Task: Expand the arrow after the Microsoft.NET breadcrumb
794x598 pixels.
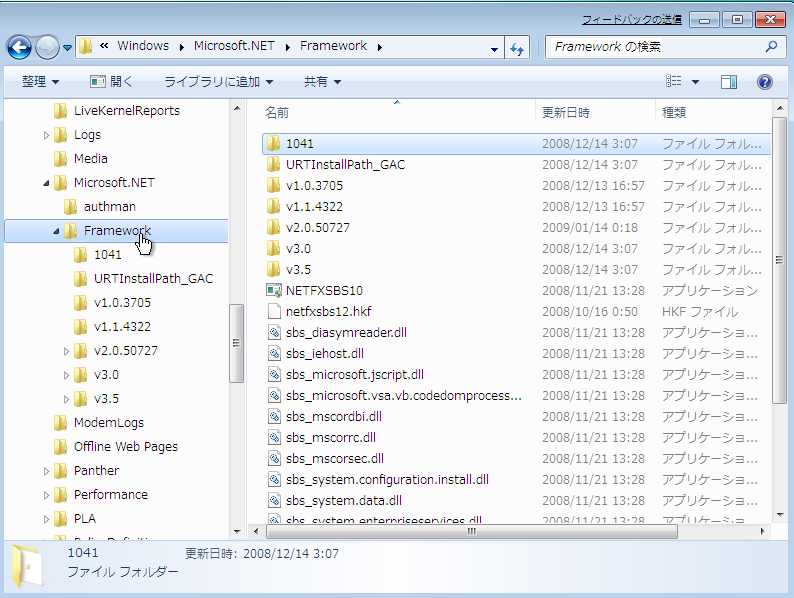Action: pos(288,47)
